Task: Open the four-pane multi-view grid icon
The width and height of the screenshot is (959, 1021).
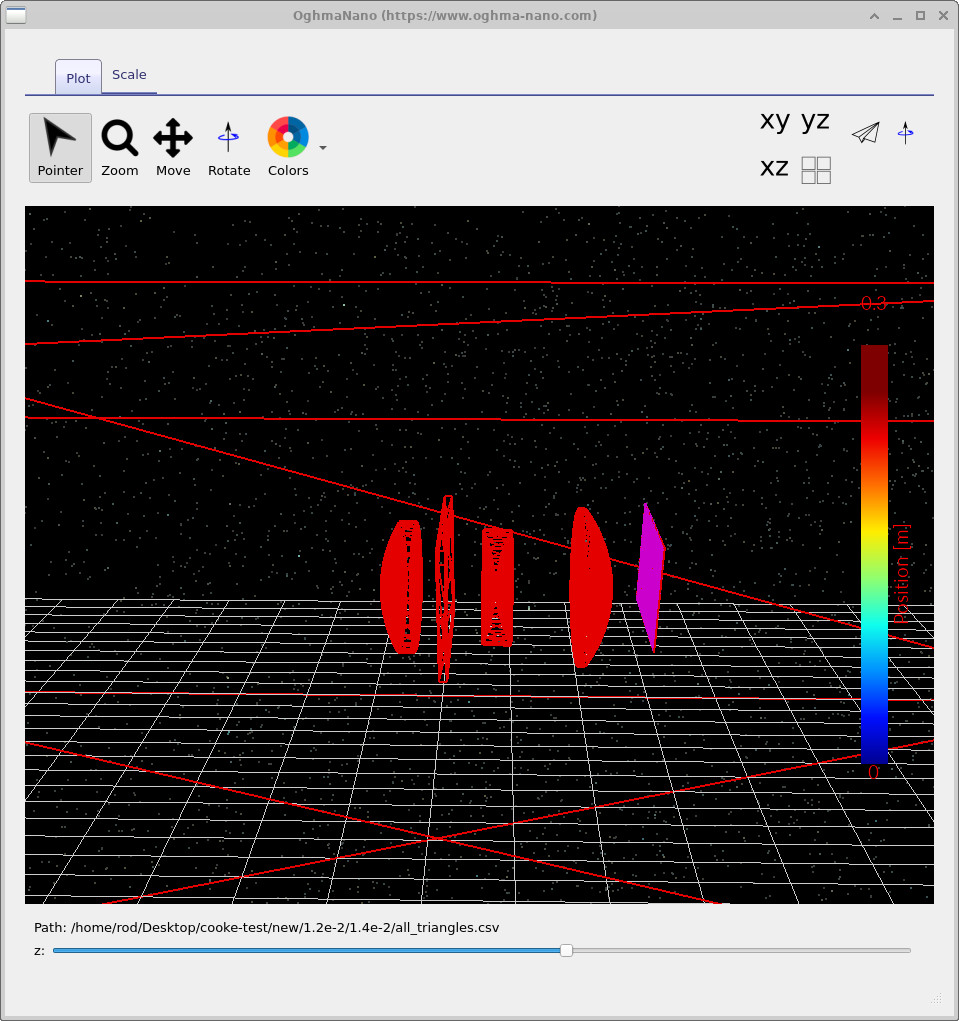Action: point(815,170)
